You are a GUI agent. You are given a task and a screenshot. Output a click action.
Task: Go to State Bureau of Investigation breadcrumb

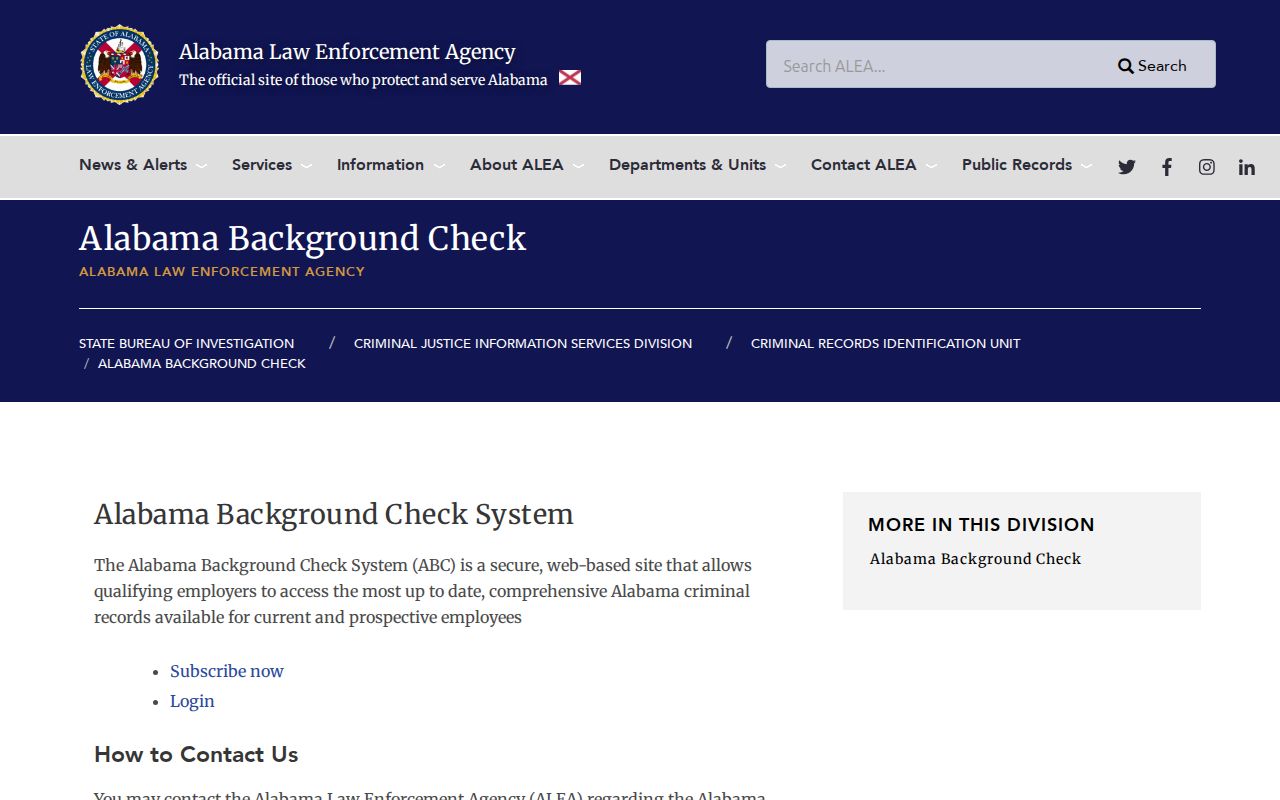pyautogui.click(x=187, y=343)
